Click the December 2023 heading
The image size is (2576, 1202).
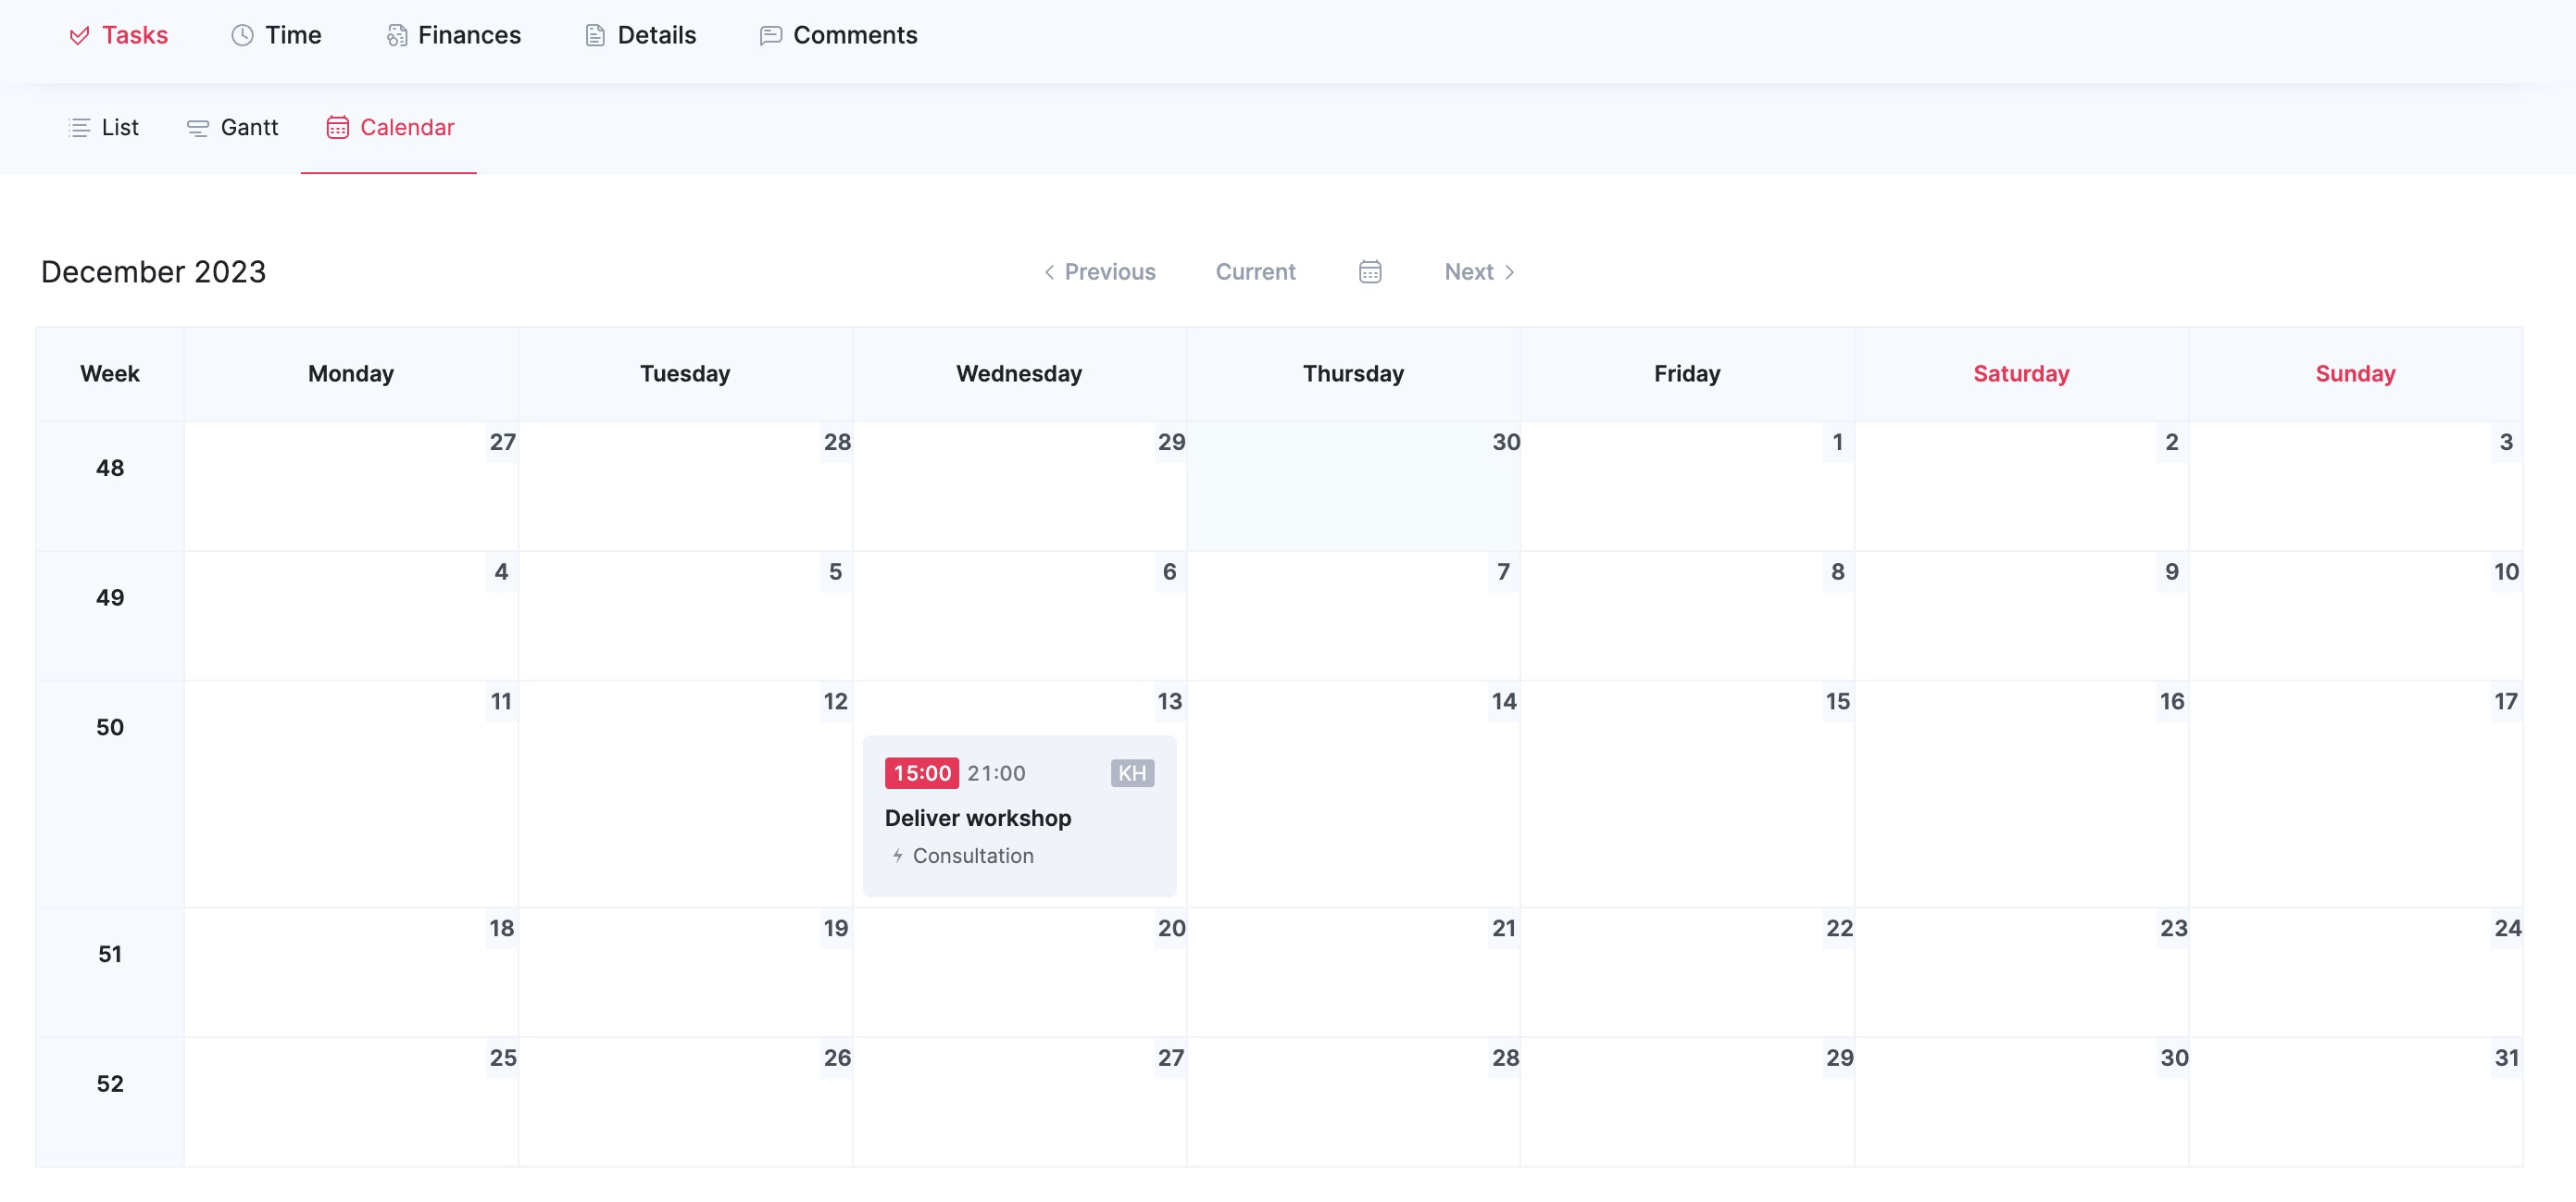coord(153,272)
